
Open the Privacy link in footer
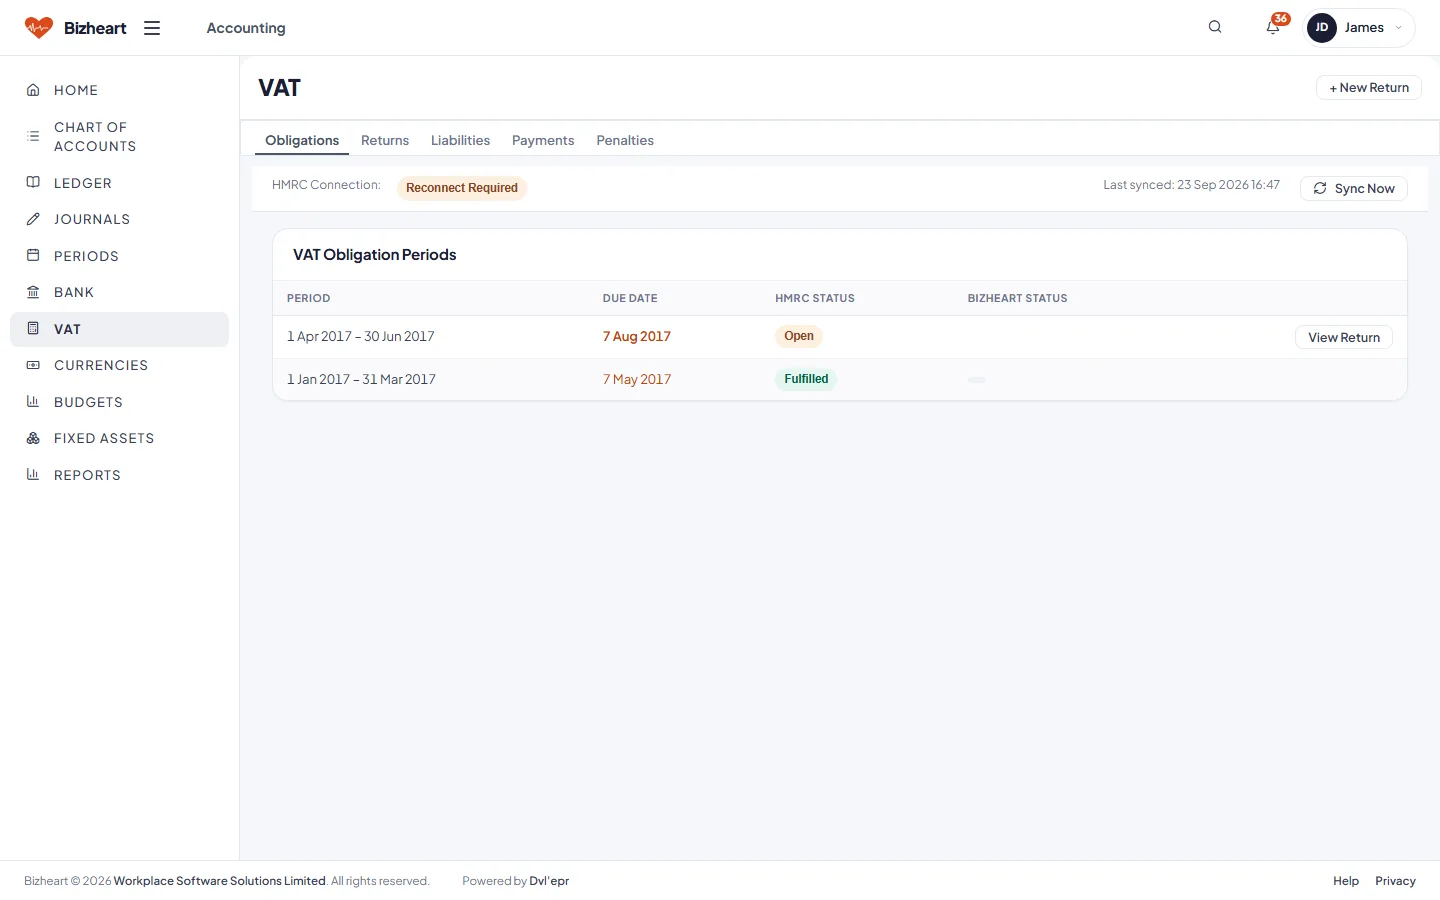point(1395,881)
